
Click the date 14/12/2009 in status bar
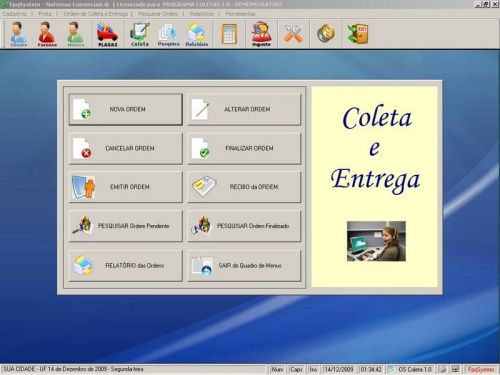[x=339, y=369]
